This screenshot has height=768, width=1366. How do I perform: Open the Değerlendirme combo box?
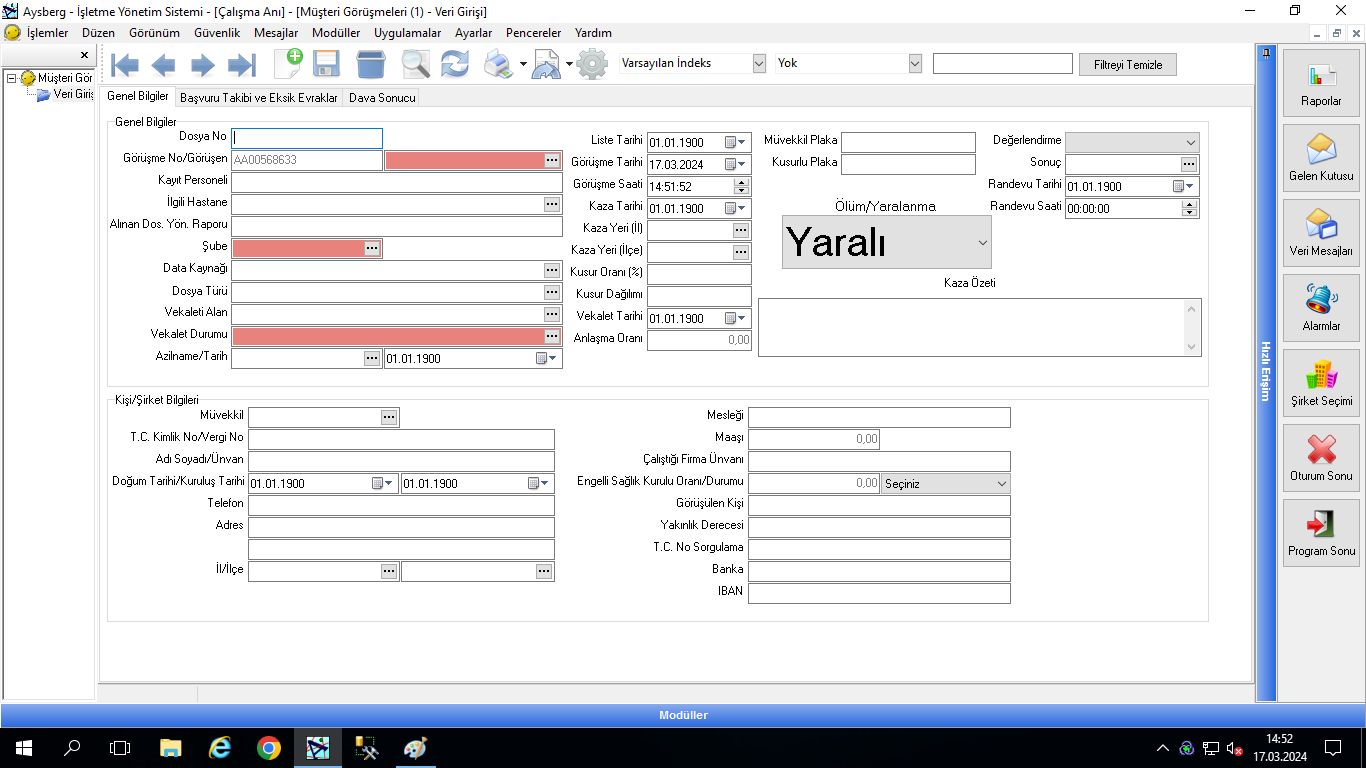1190,142
